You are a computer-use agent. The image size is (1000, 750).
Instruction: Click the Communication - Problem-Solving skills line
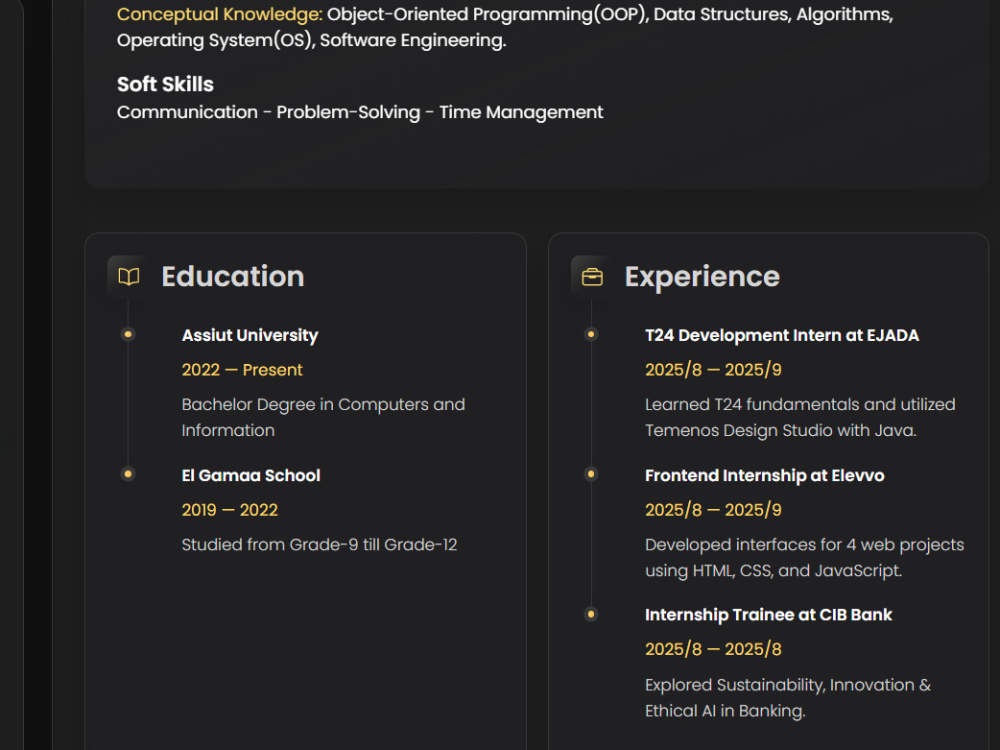[x=360, y=112]
